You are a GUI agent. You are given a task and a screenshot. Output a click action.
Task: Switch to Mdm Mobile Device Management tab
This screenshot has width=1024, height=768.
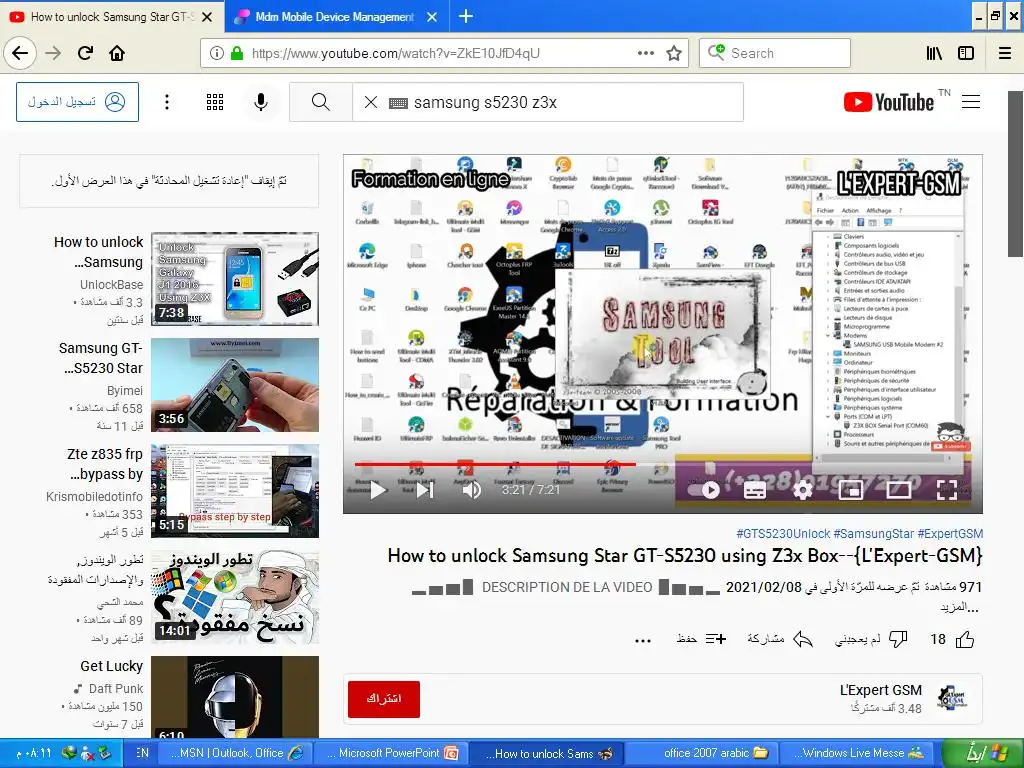pos(336,16)
